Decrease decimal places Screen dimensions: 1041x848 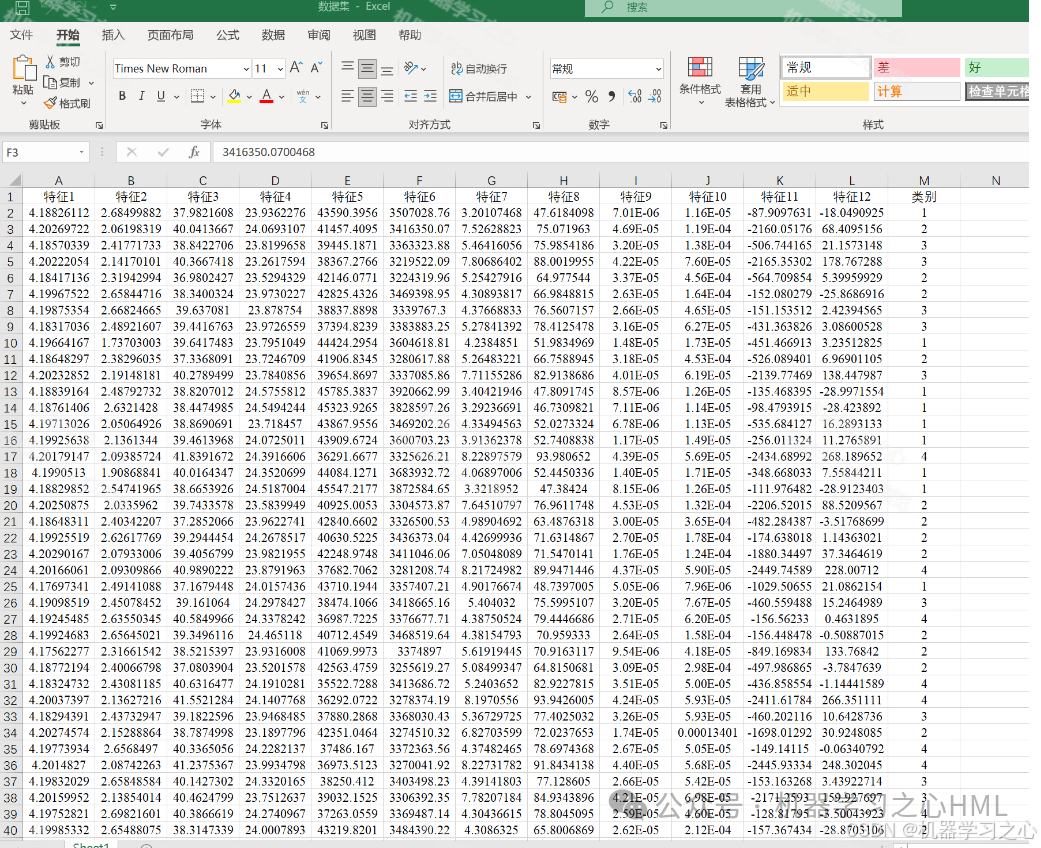[655, 97]
